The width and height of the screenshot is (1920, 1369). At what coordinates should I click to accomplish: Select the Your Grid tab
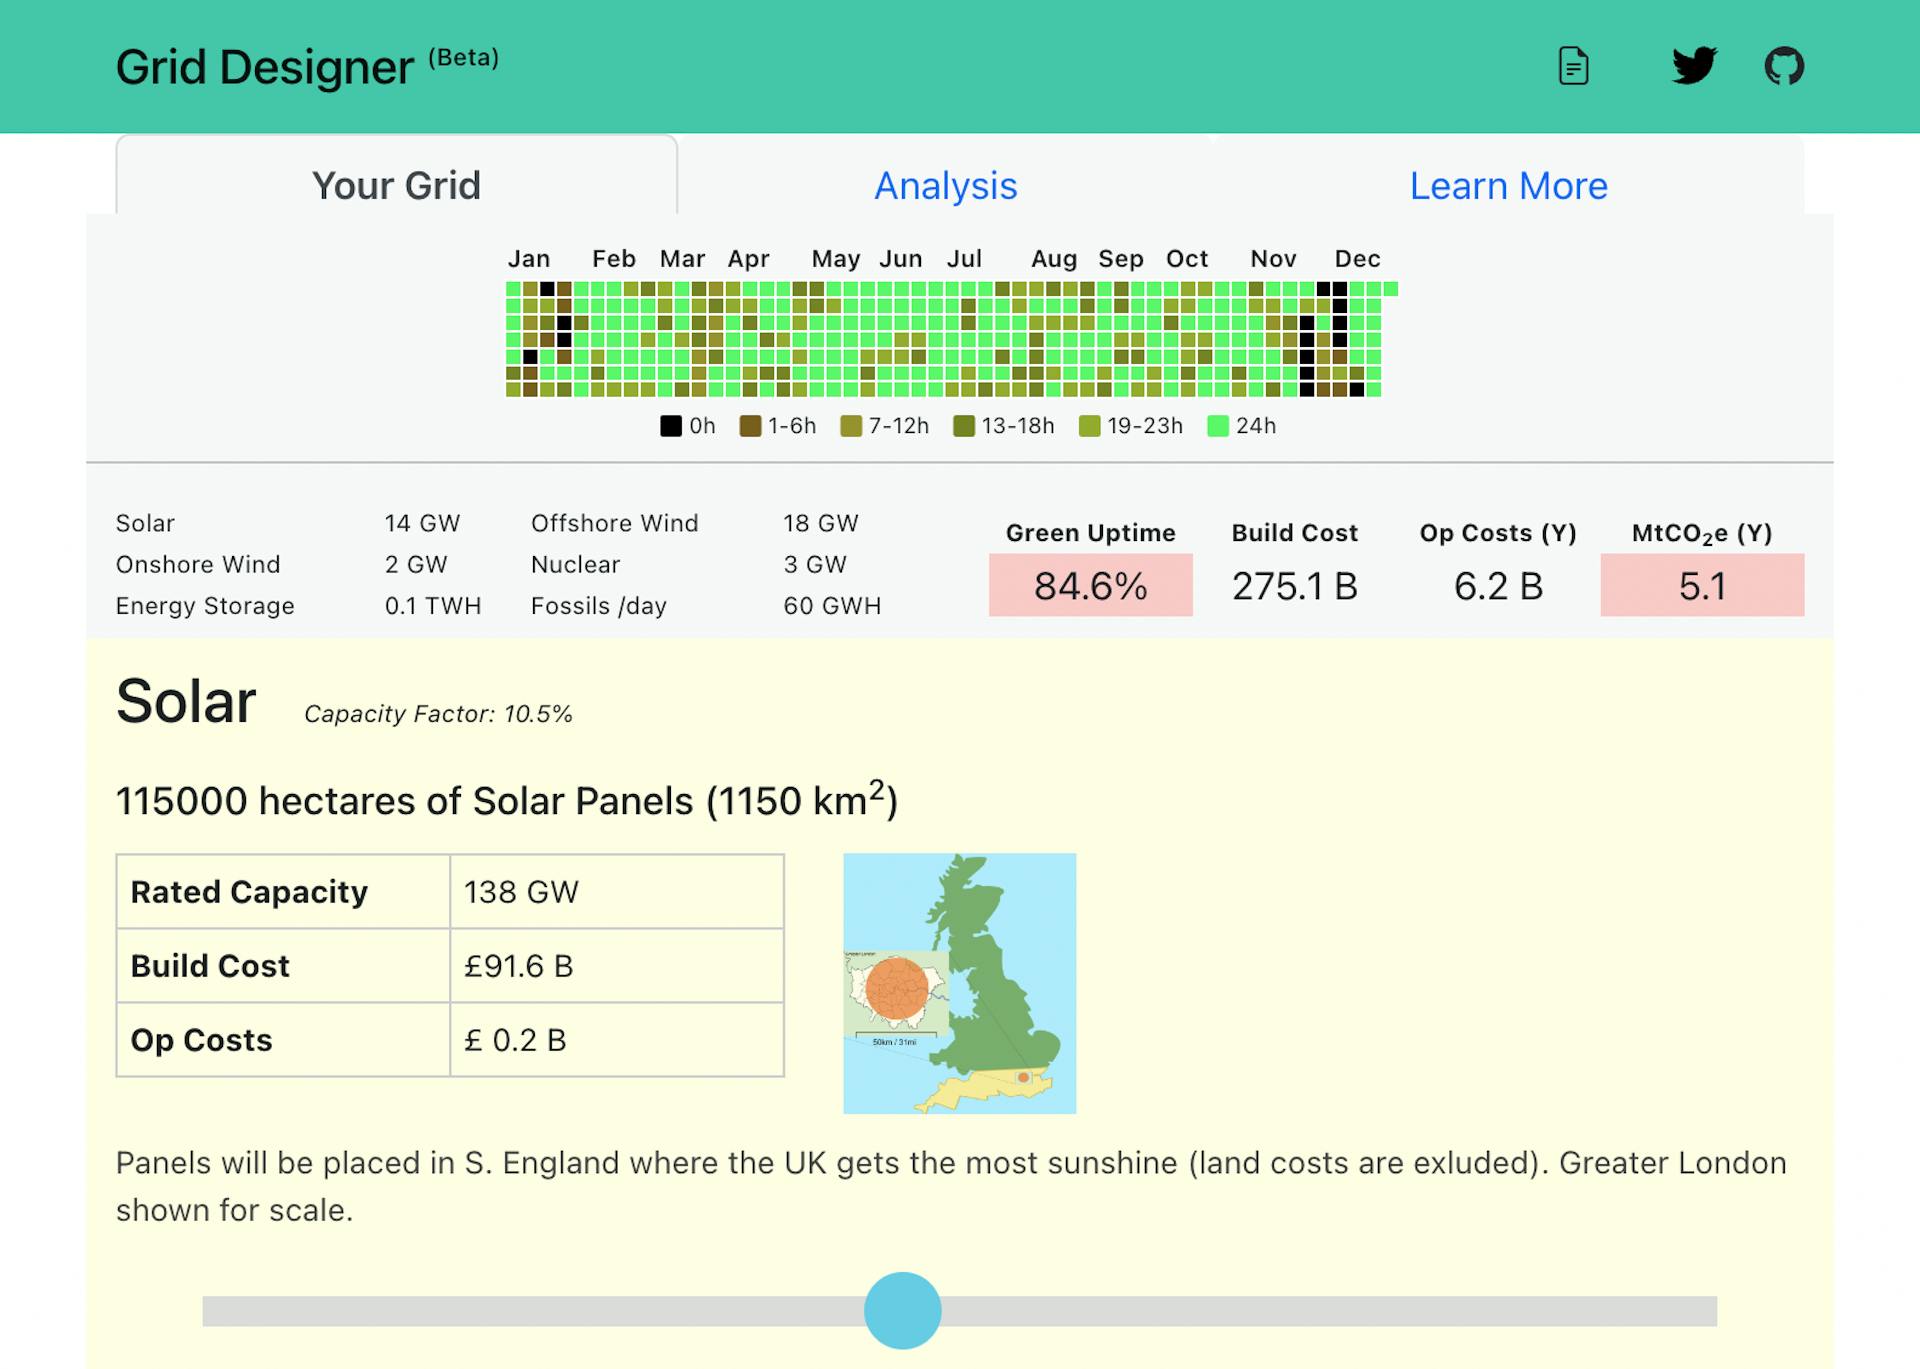396,186
